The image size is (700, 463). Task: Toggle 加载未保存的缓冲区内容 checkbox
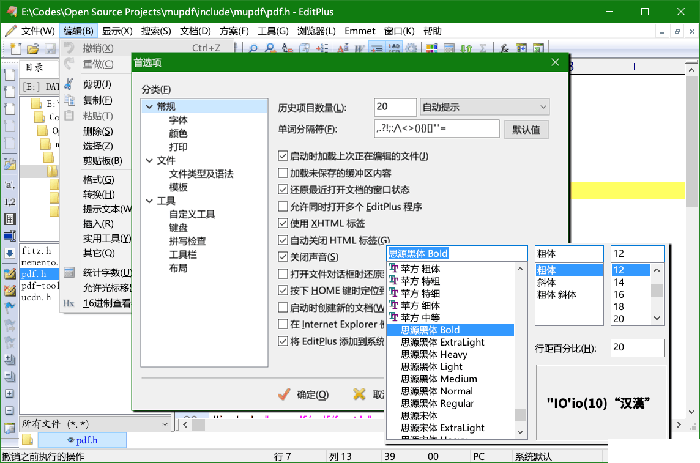point(283,173)
